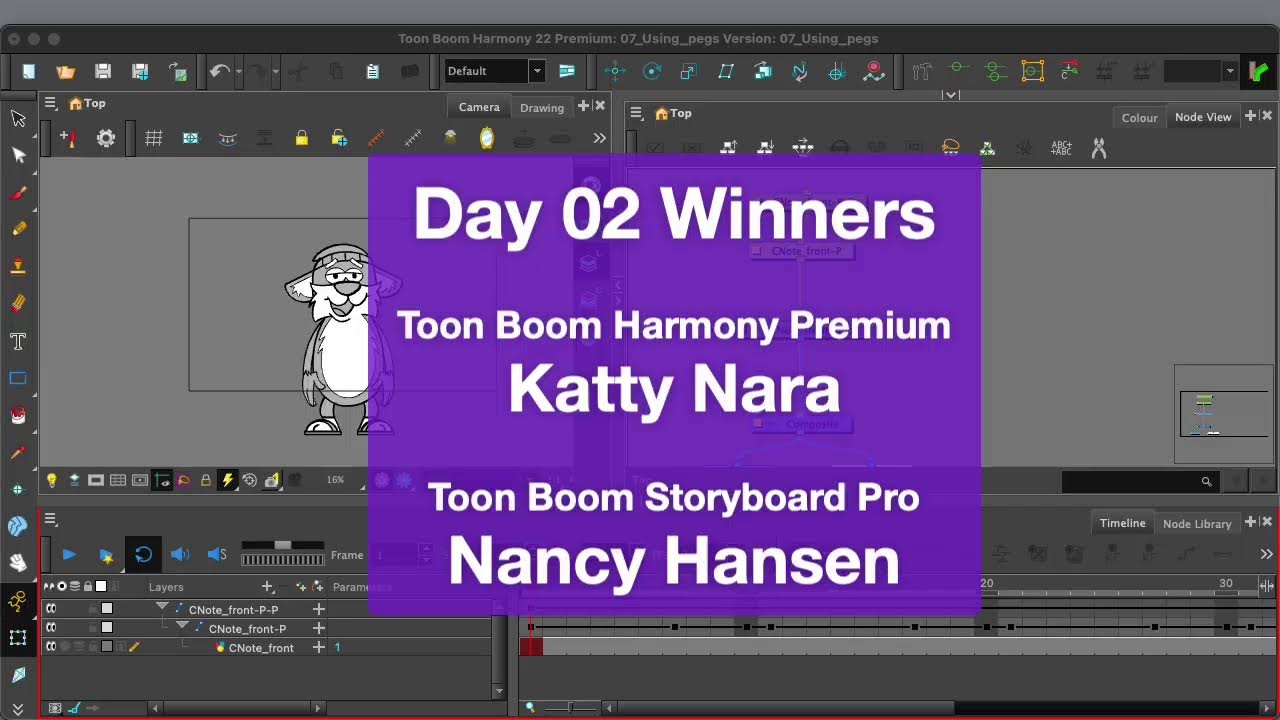Click the green Render arrow icon
This screenshot has height=720, width=1280.
pos(1259,71)
